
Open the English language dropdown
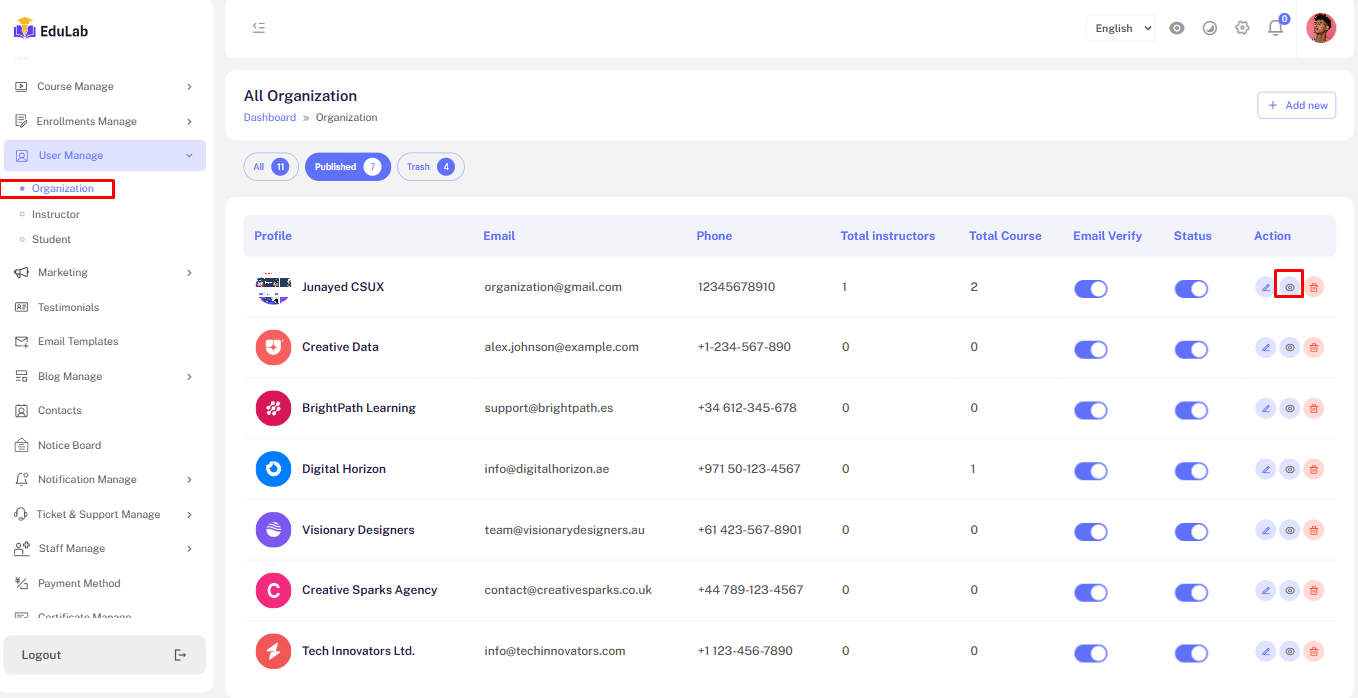(1120, 29)
